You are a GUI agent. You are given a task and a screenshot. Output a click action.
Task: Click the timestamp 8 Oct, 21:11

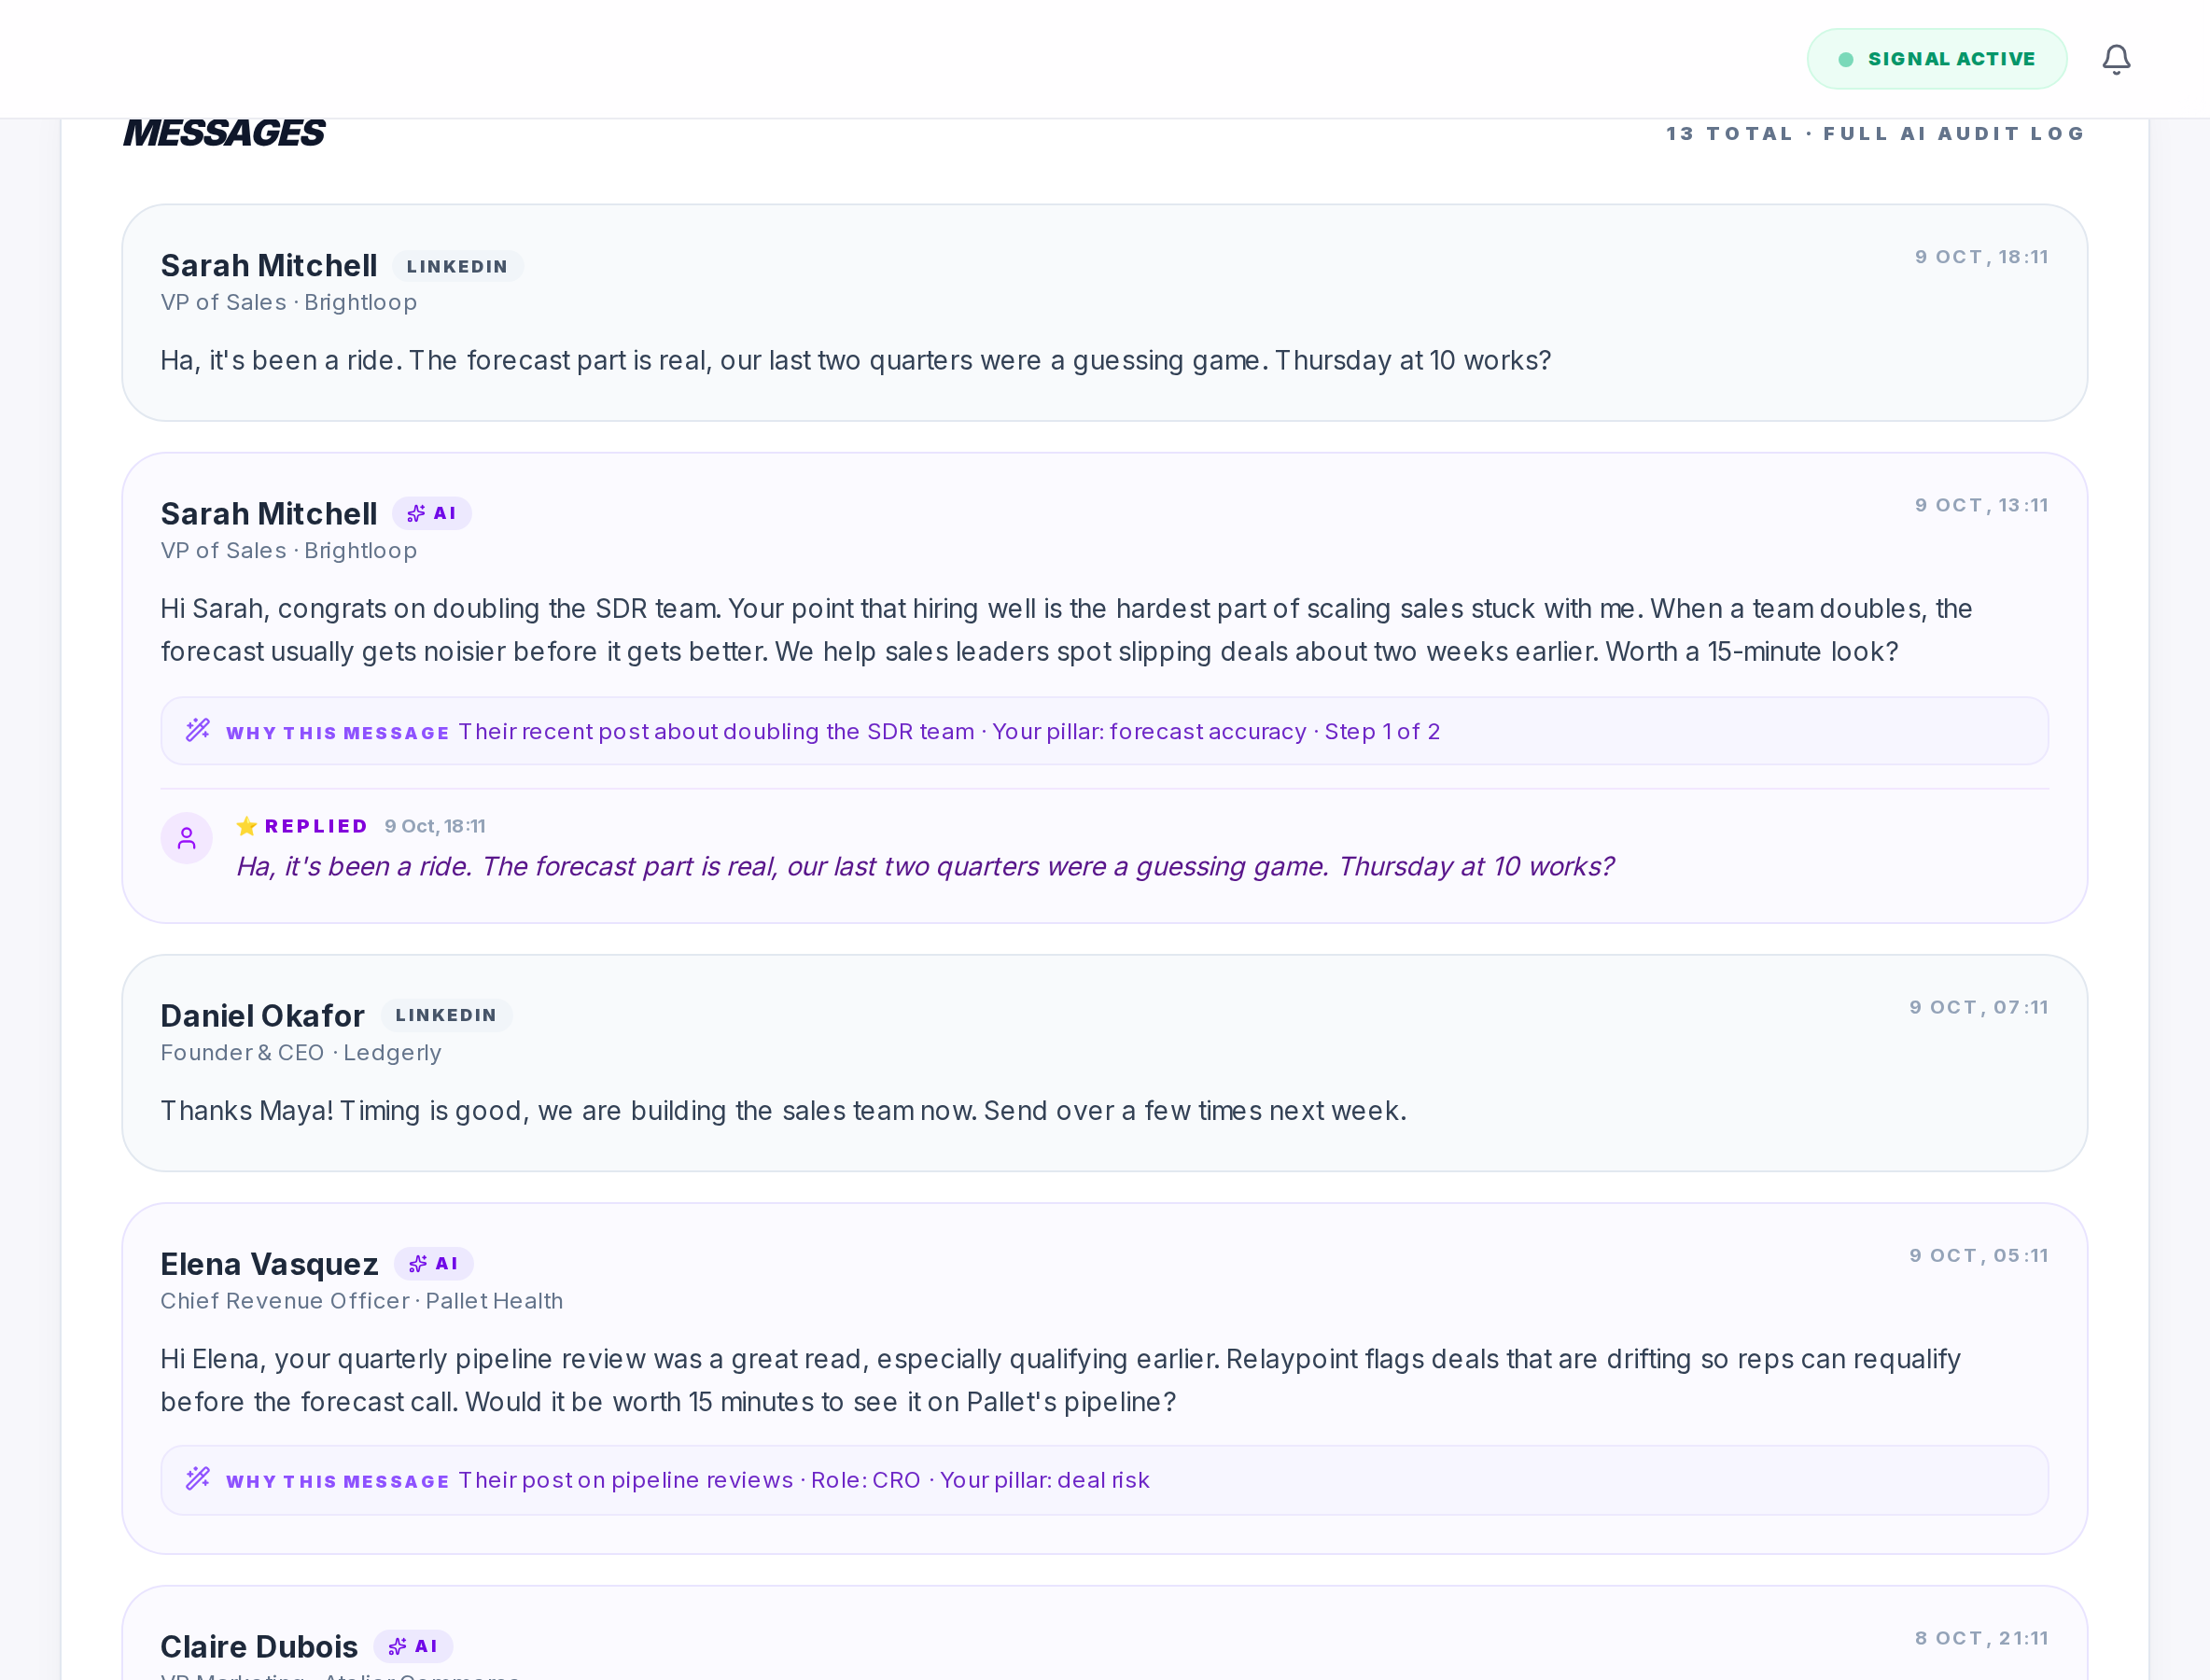coord(1981,1638)
